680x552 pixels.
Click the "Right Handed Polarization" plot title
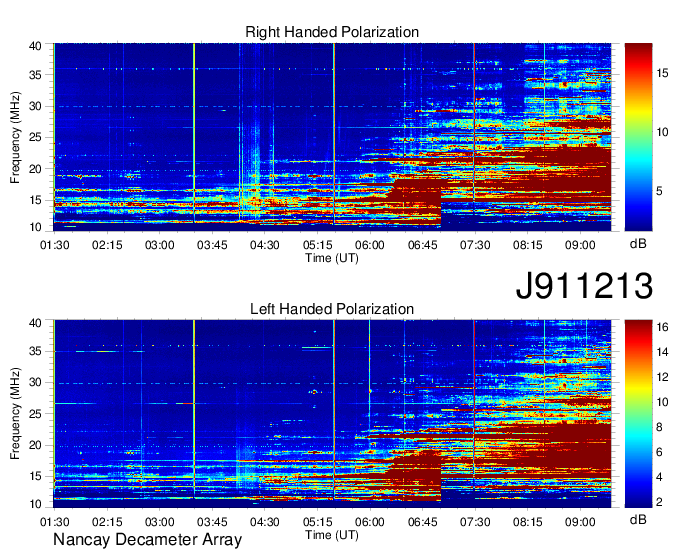pos(332,32)
